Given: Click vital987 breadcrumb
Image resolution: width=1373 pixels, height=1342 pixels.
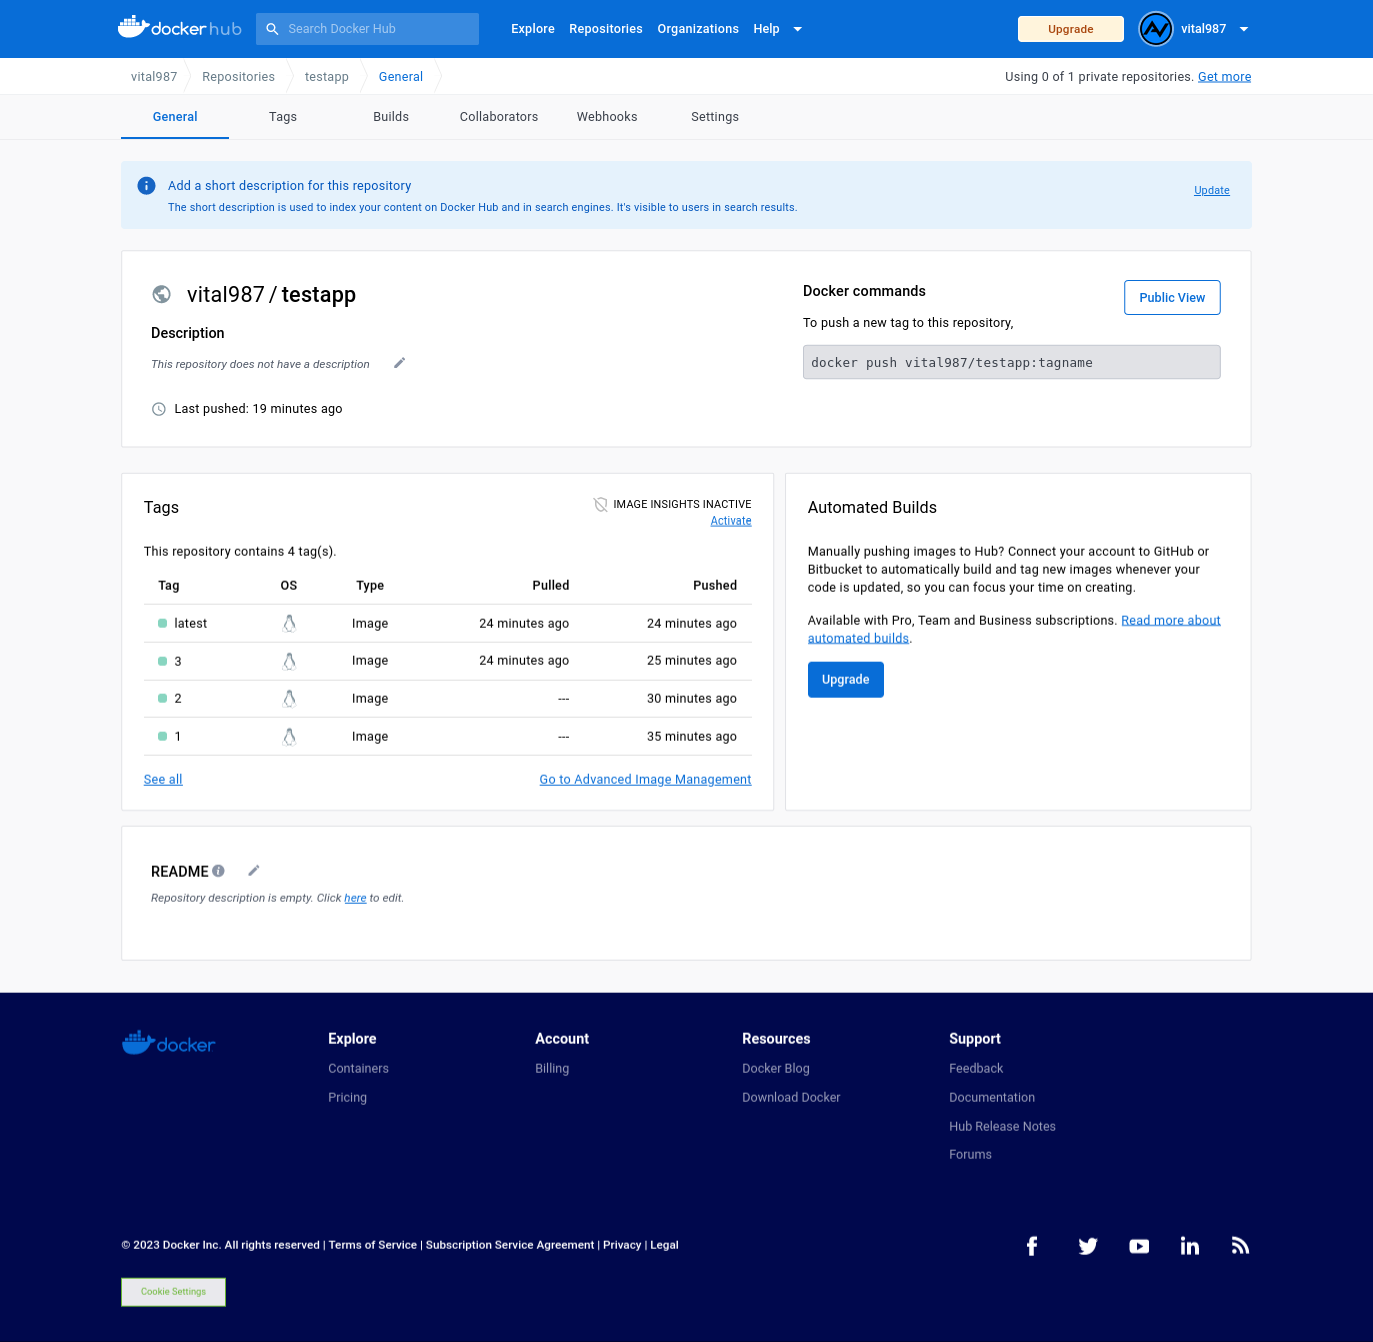Looking at the screenshot, I should (x=154, y=77).
